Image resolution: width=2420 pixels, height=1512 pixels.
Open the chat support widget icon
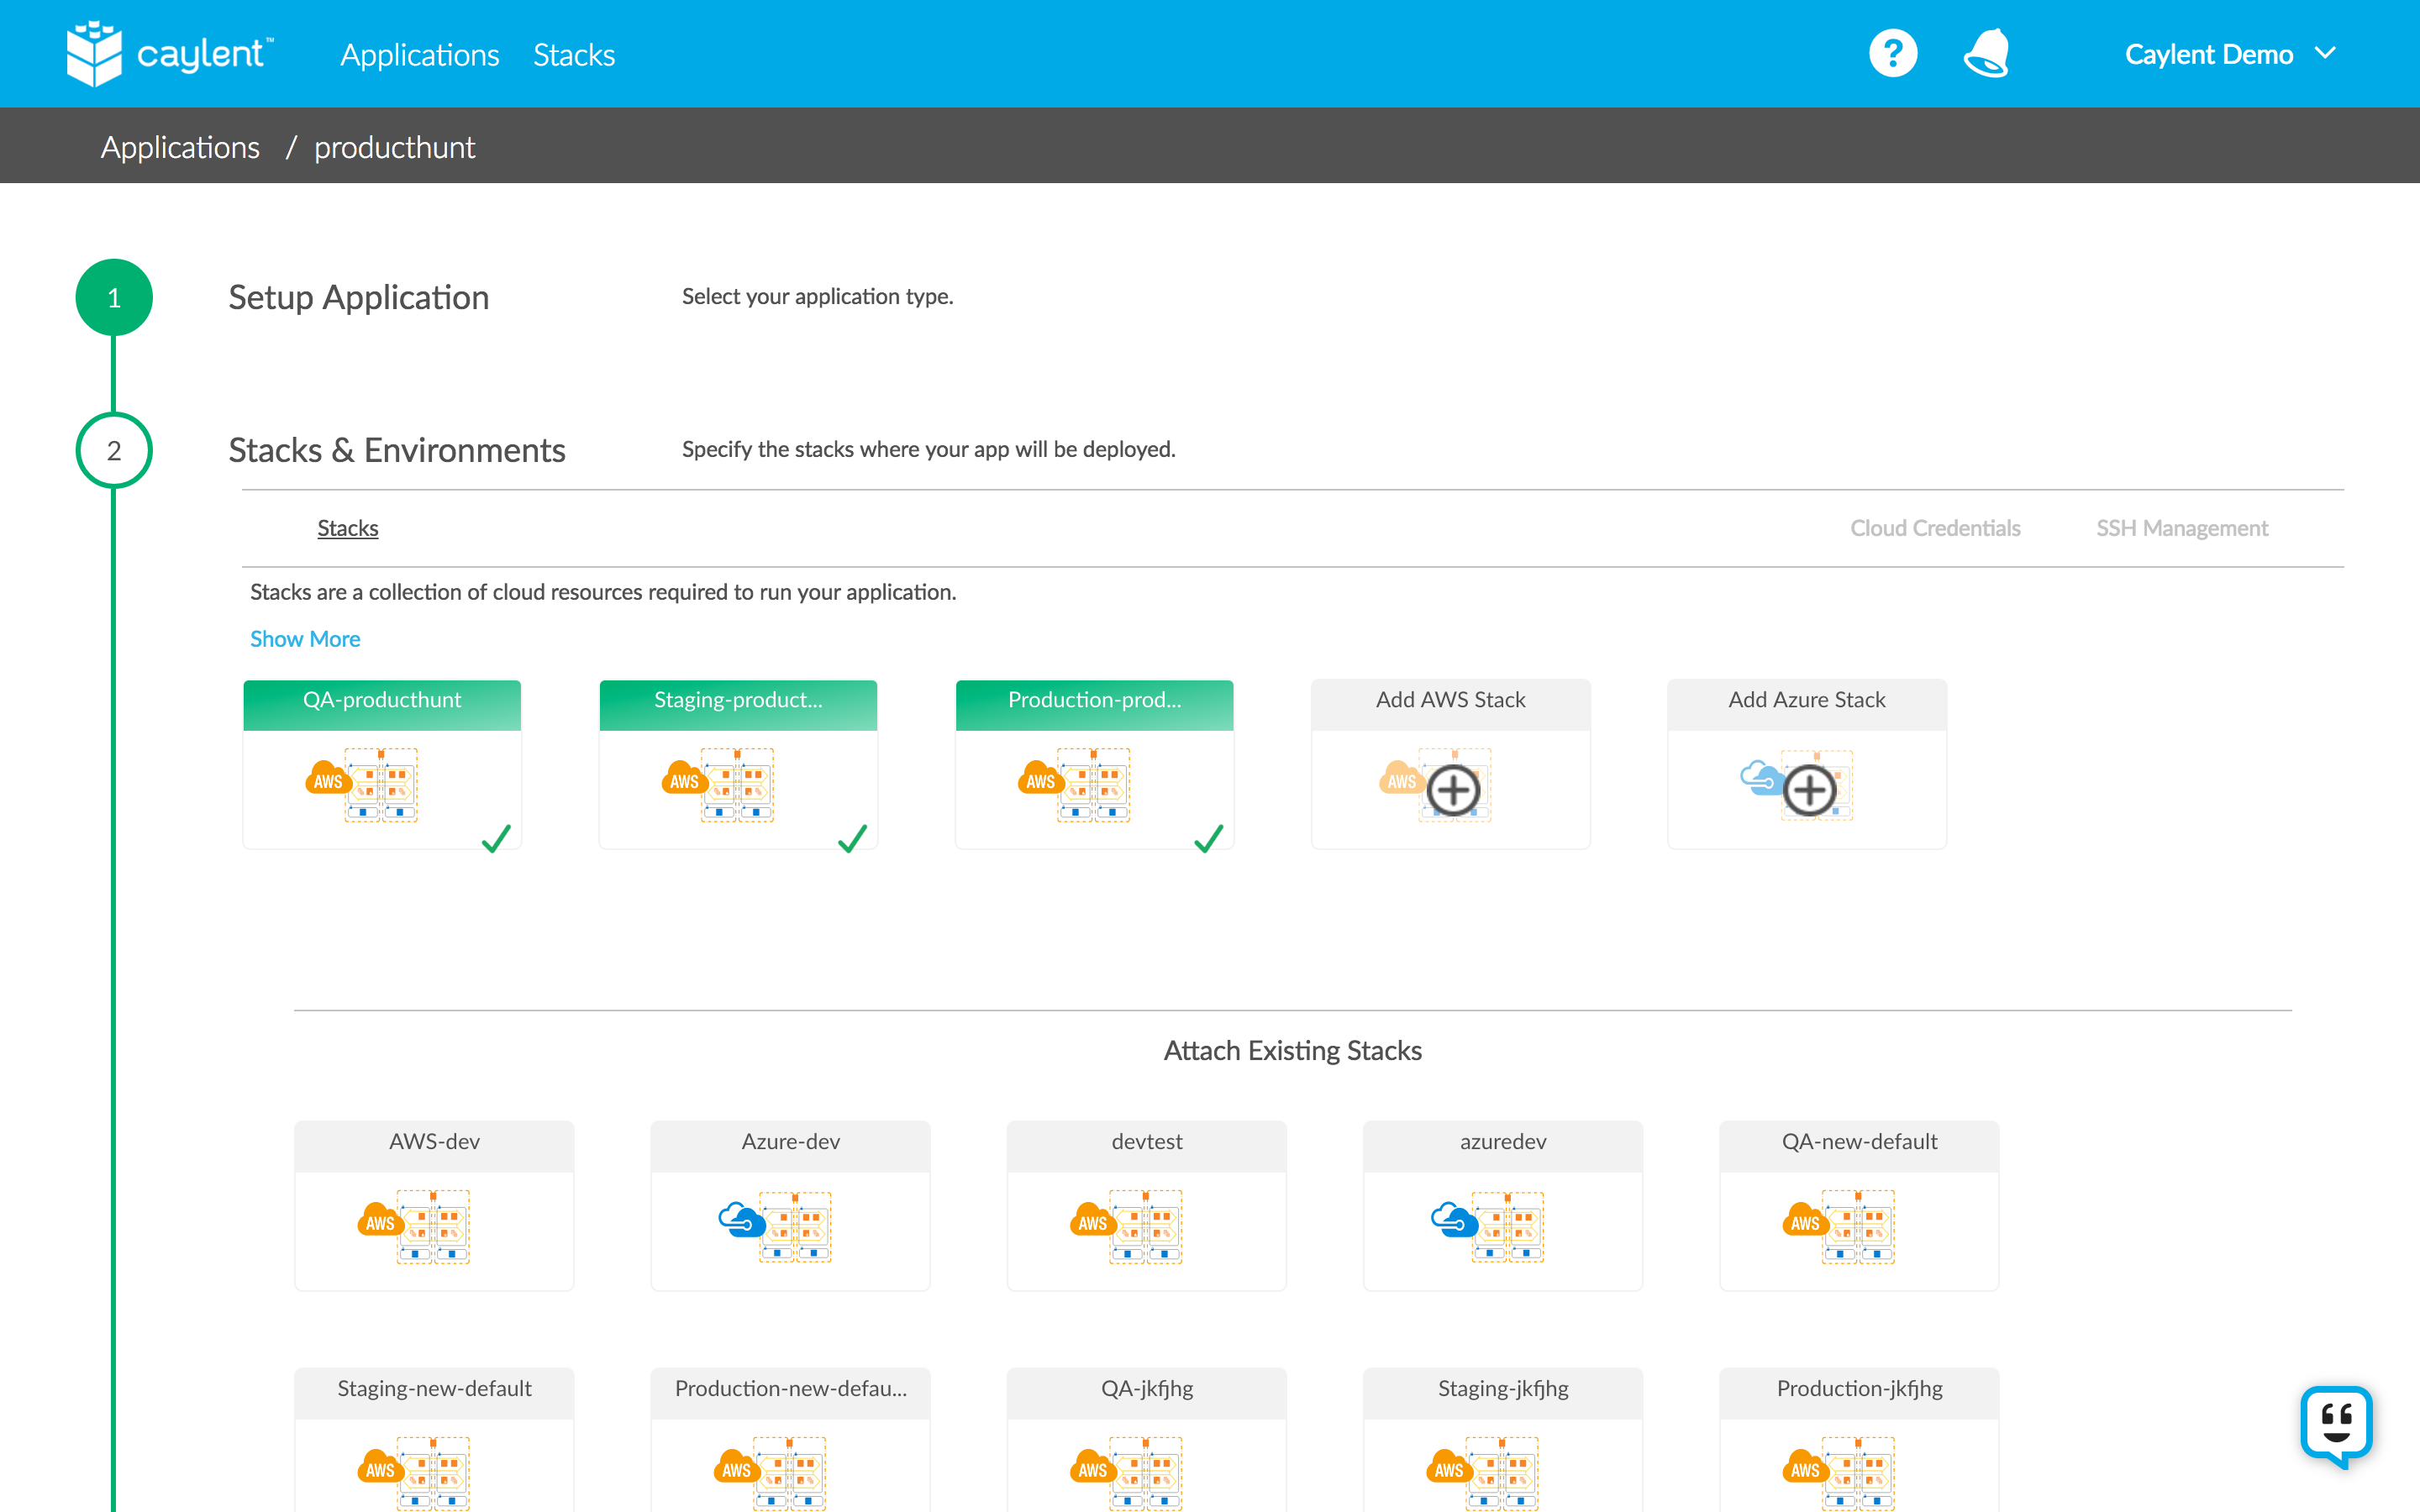point(2336,1424)
